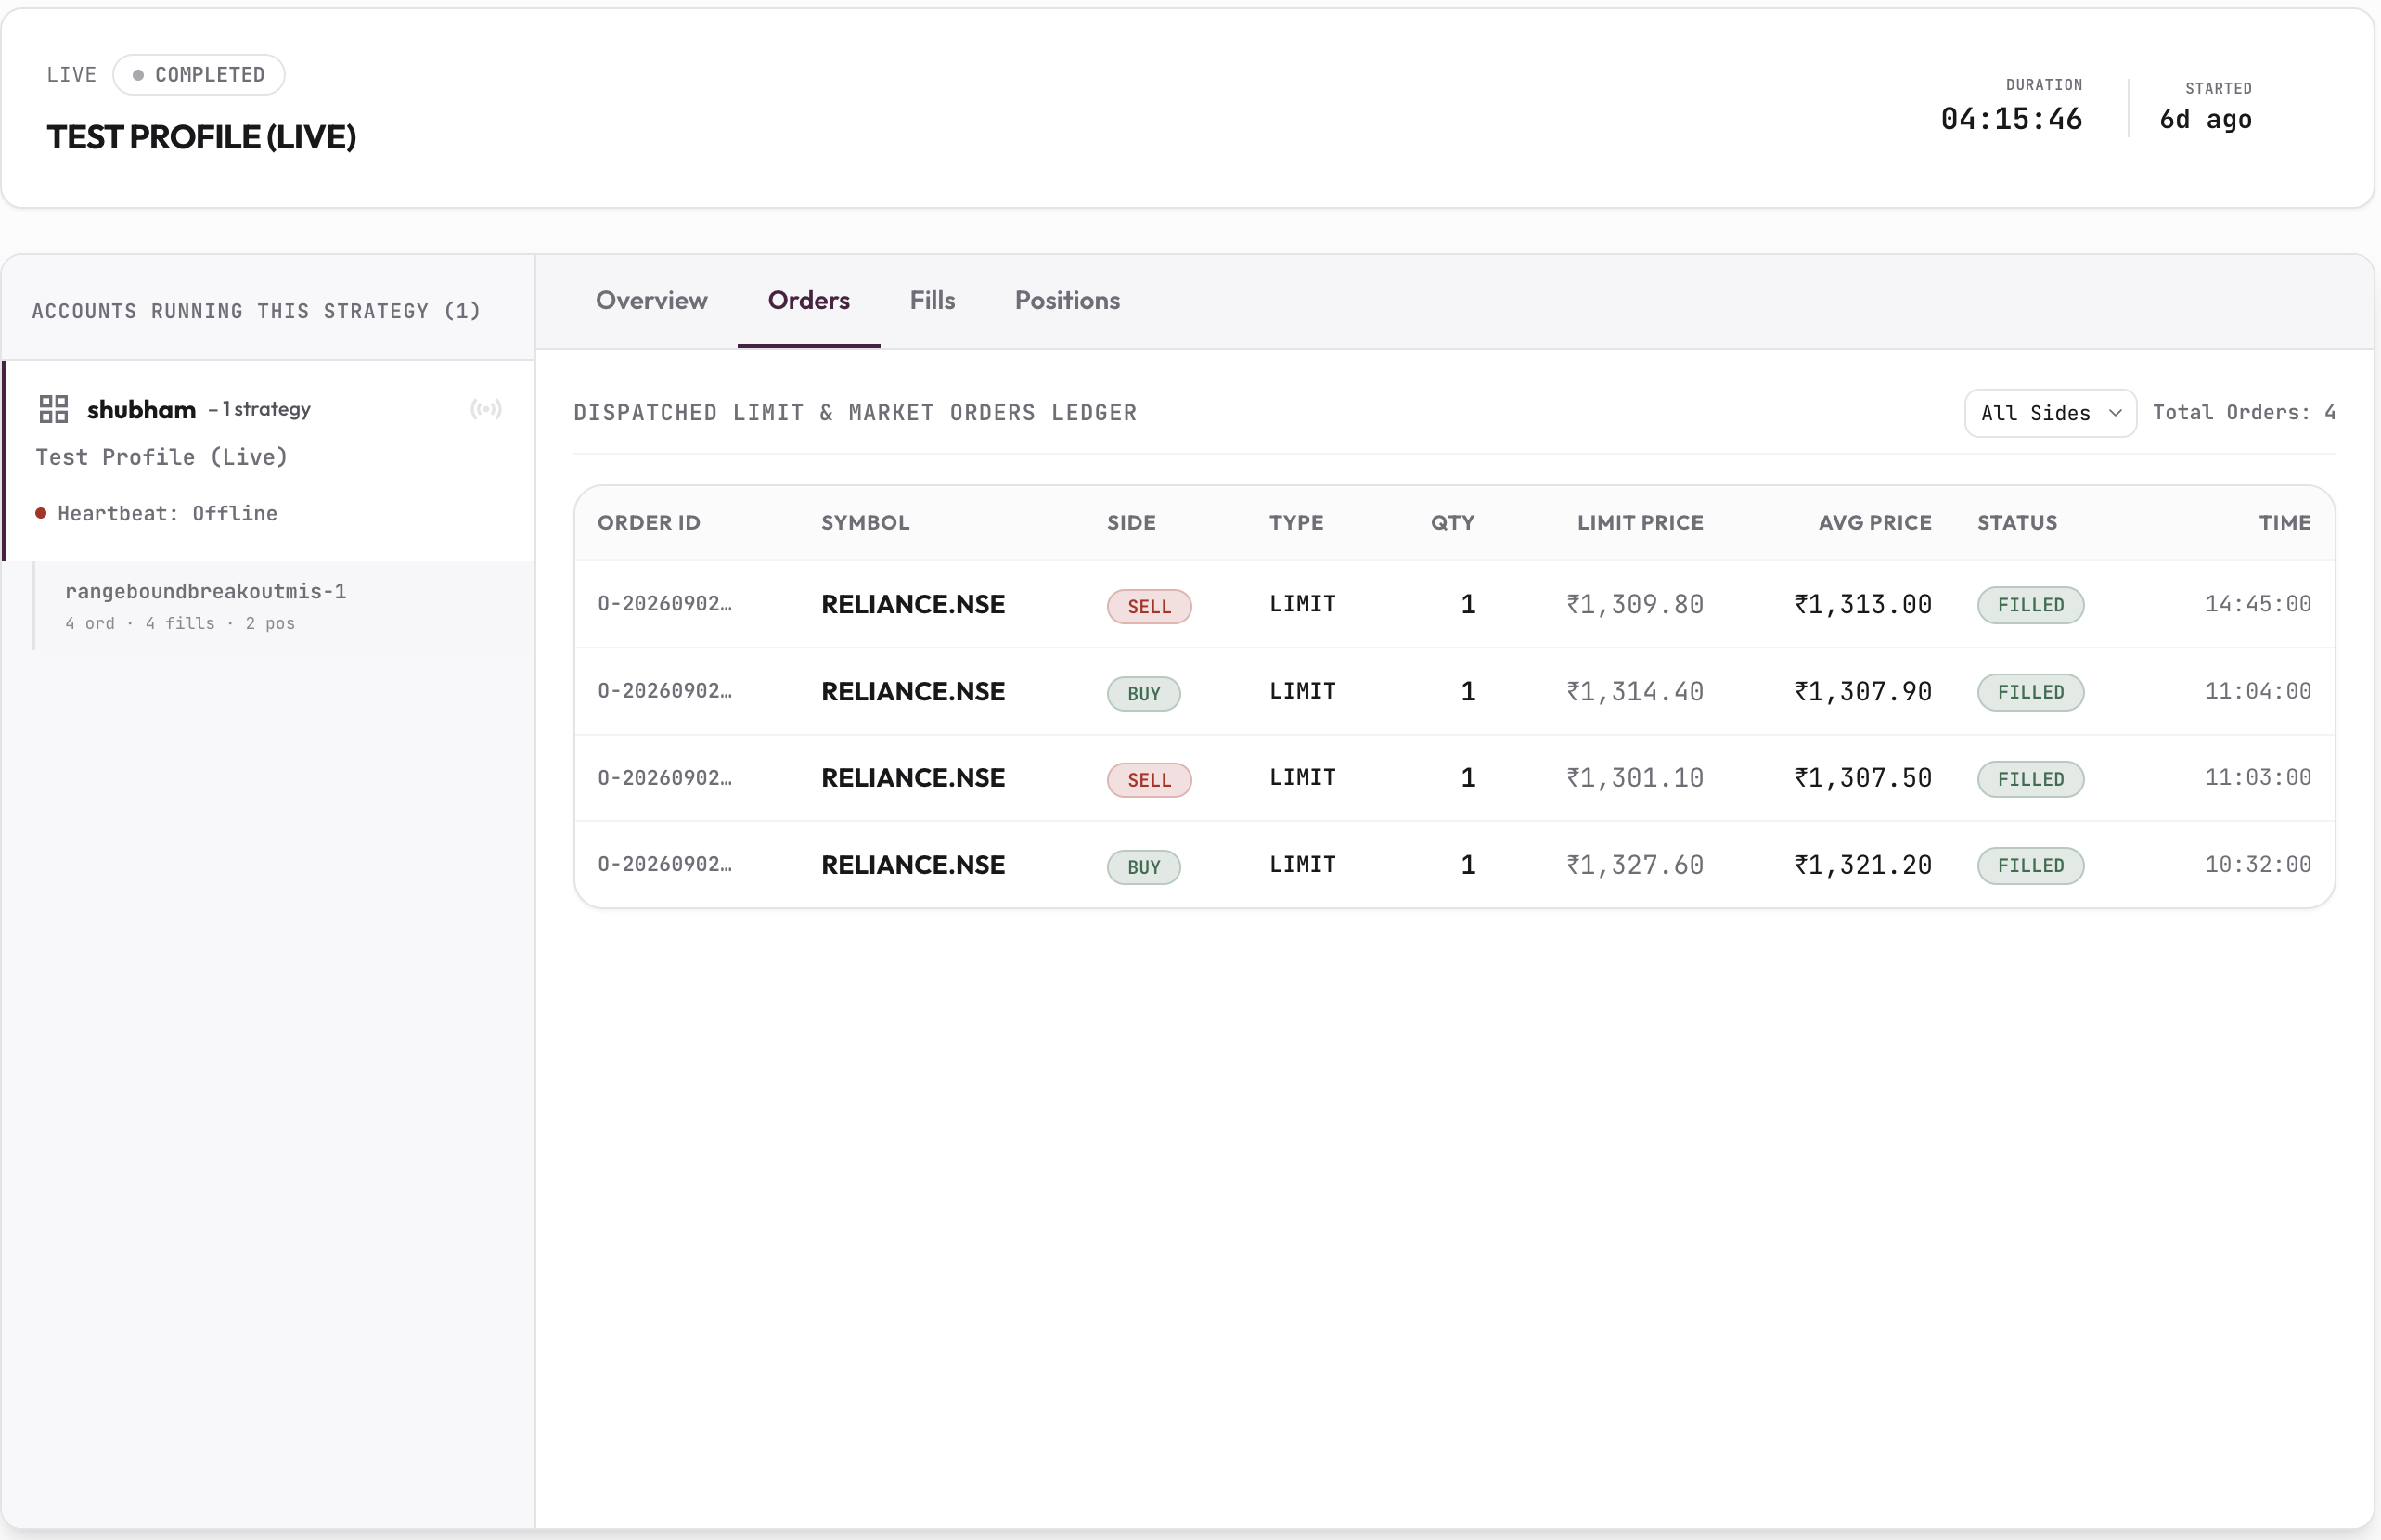Click the TYPE column header
Viewport: 2381px width, 1540px height.
1296,522
